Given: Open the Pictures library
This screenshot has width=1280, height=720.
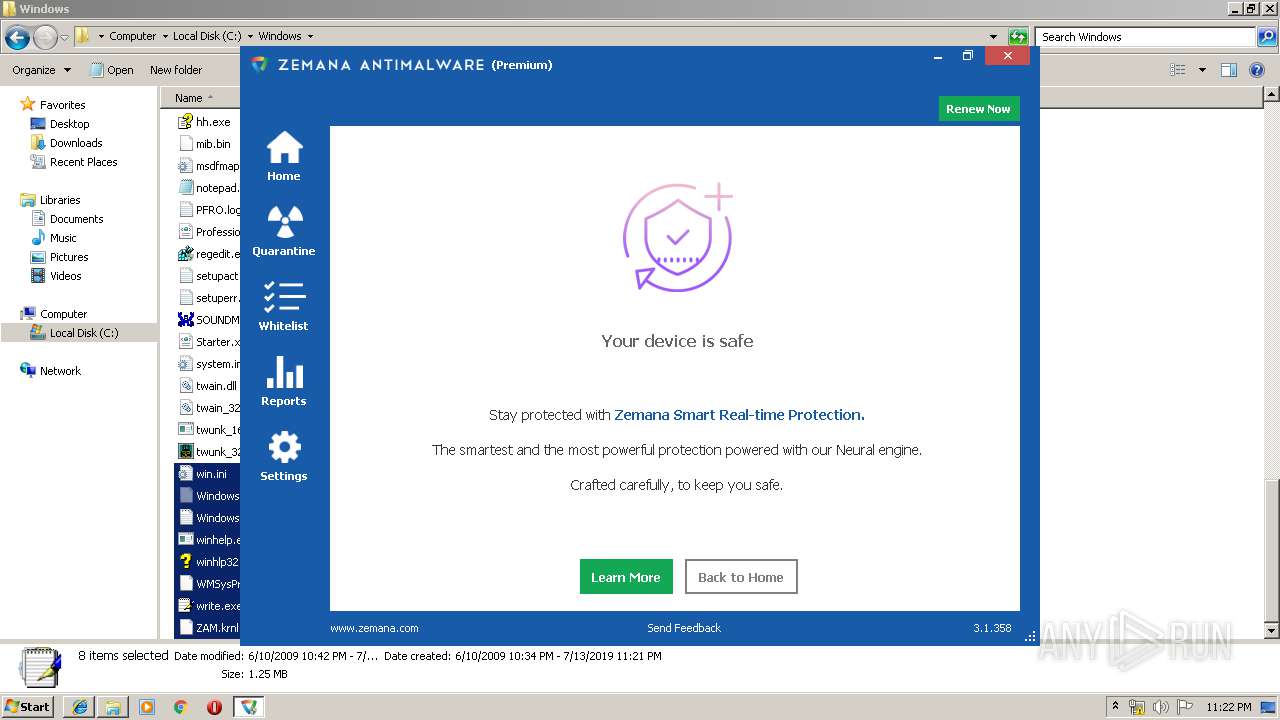Looking at the screenshot, I should pyautogui.click(x=69, y=257).
